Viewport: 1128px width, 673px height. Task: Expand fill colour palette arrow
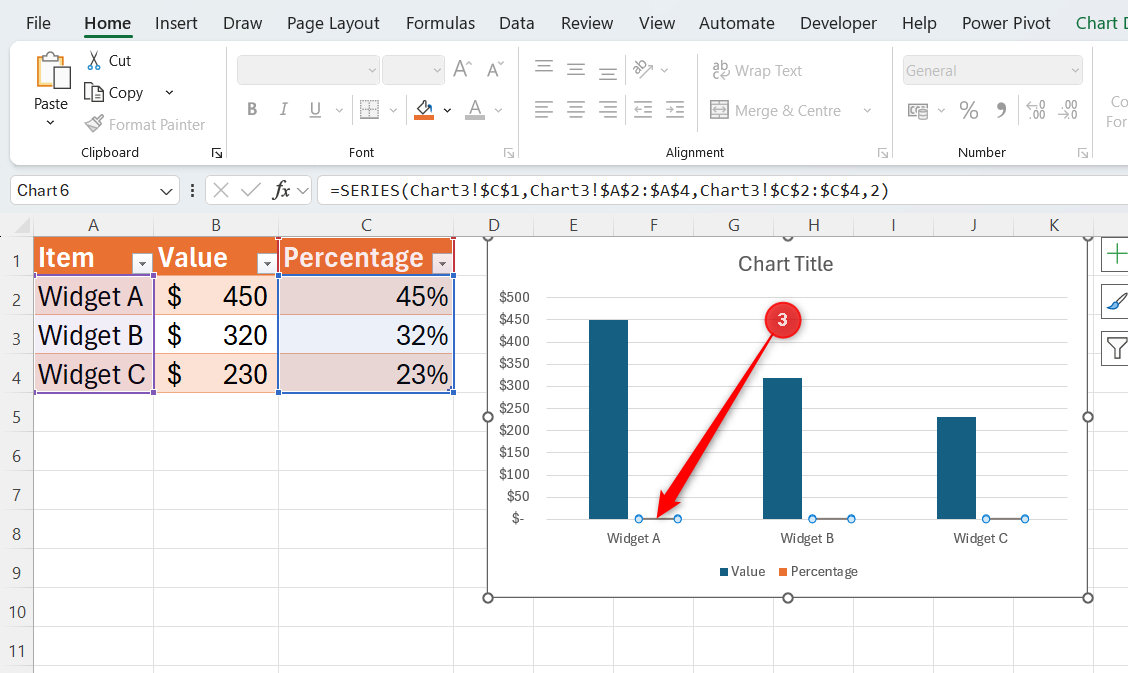[447, 110]
